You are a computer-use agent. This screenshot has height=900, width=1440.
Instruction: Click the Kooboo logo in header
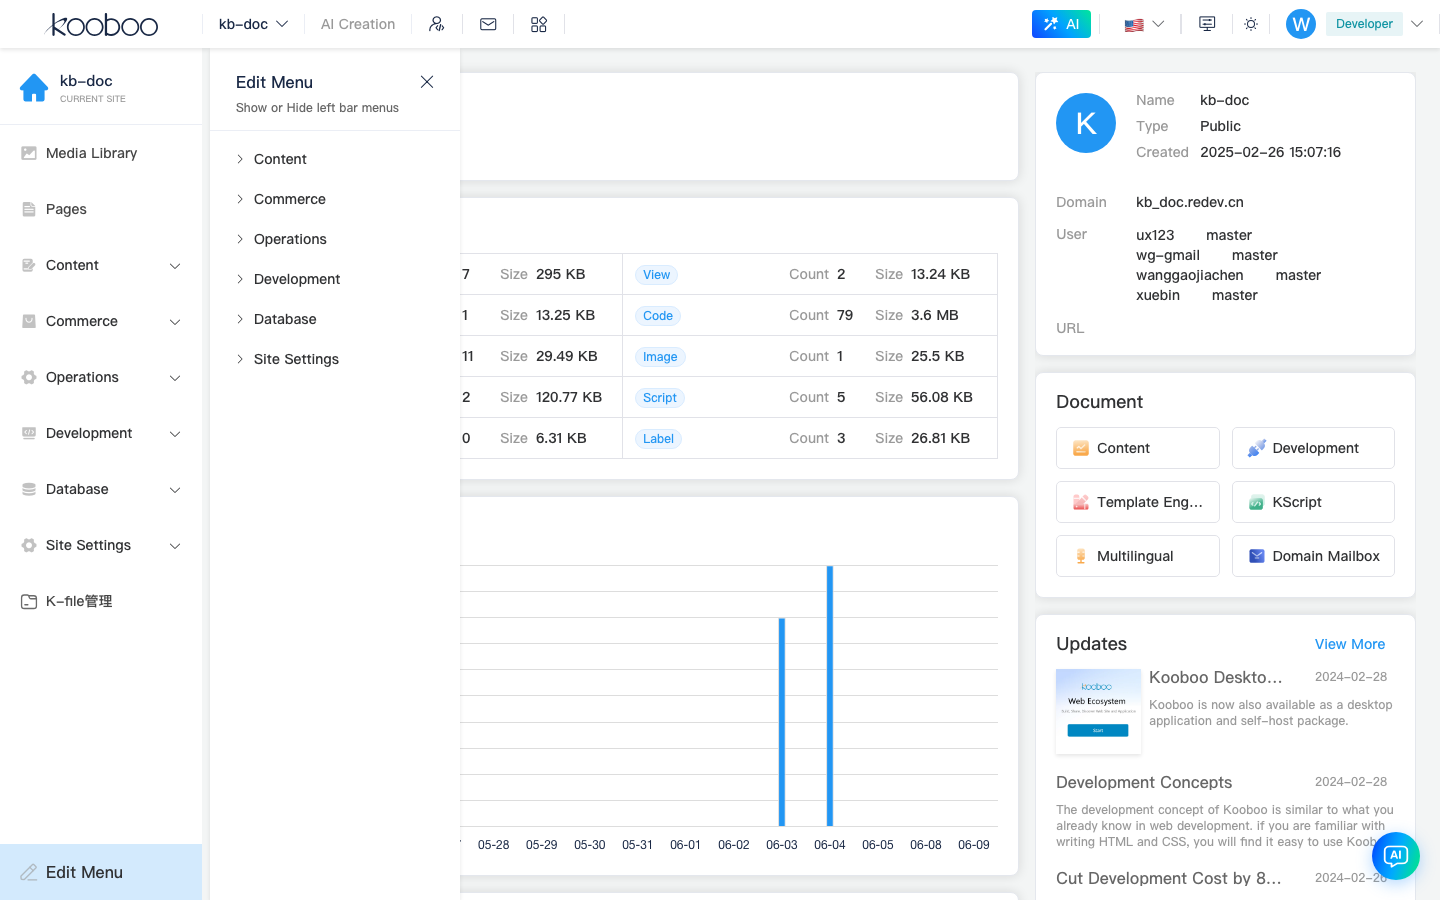click(x=102, y=24)
